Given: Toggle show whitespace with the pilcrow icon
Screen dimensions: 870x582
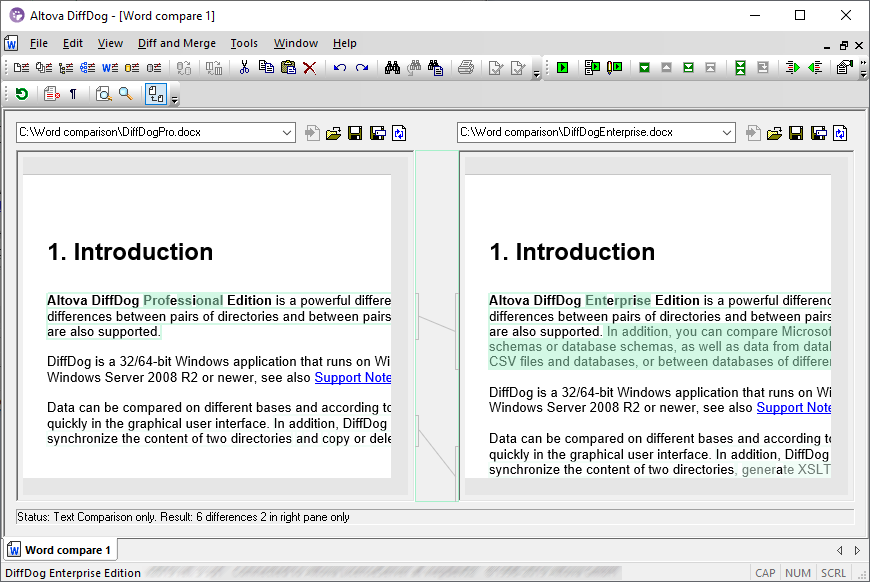Looking at the screenshot, I should click(71, 94).
